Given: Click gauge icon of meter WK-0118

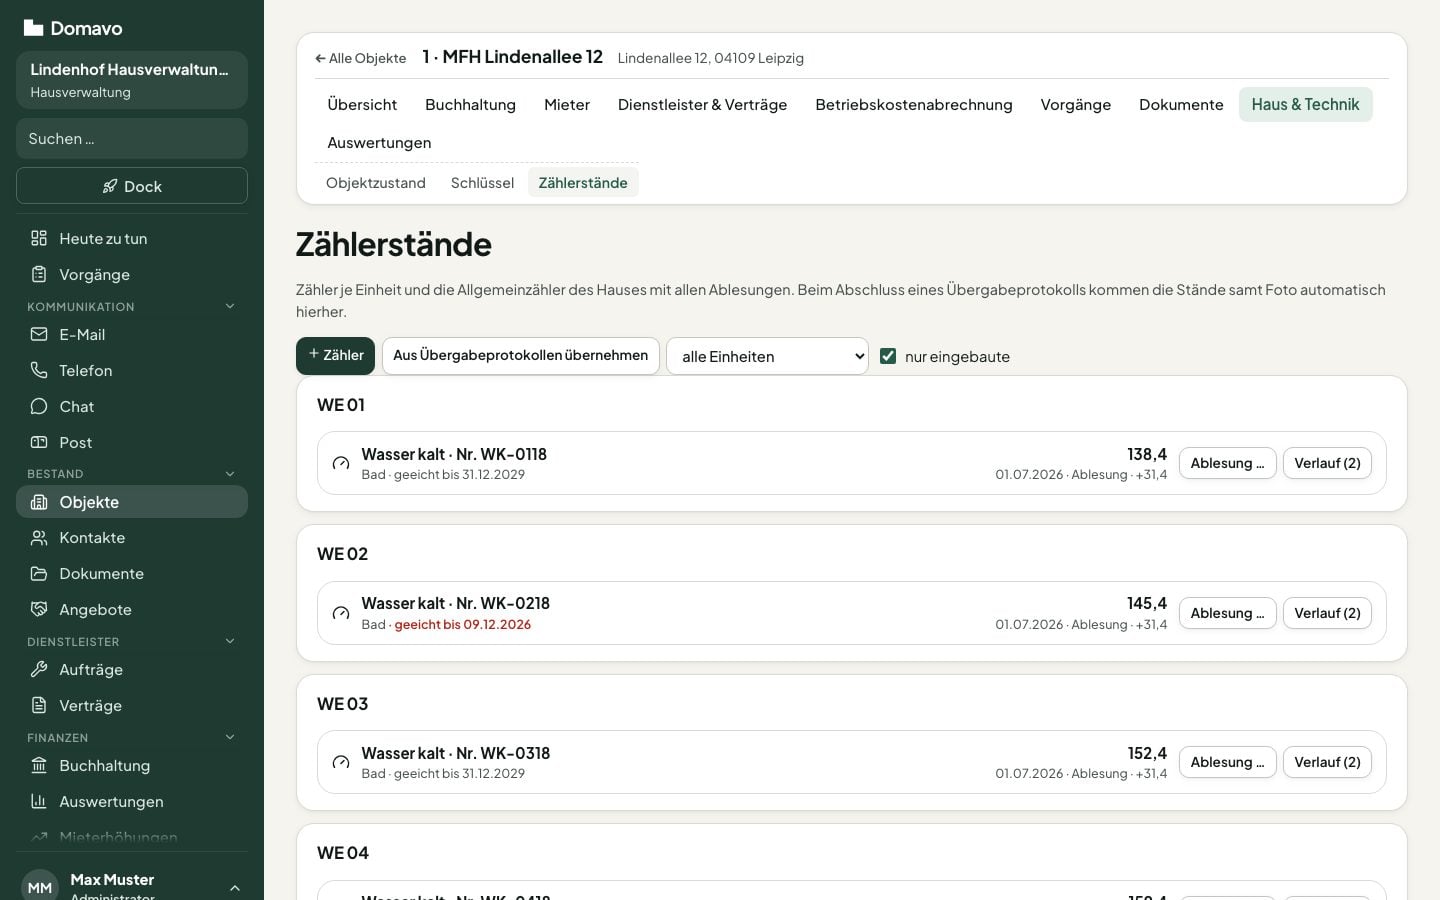Looking at the screenshot, I should tap(341, 463).
